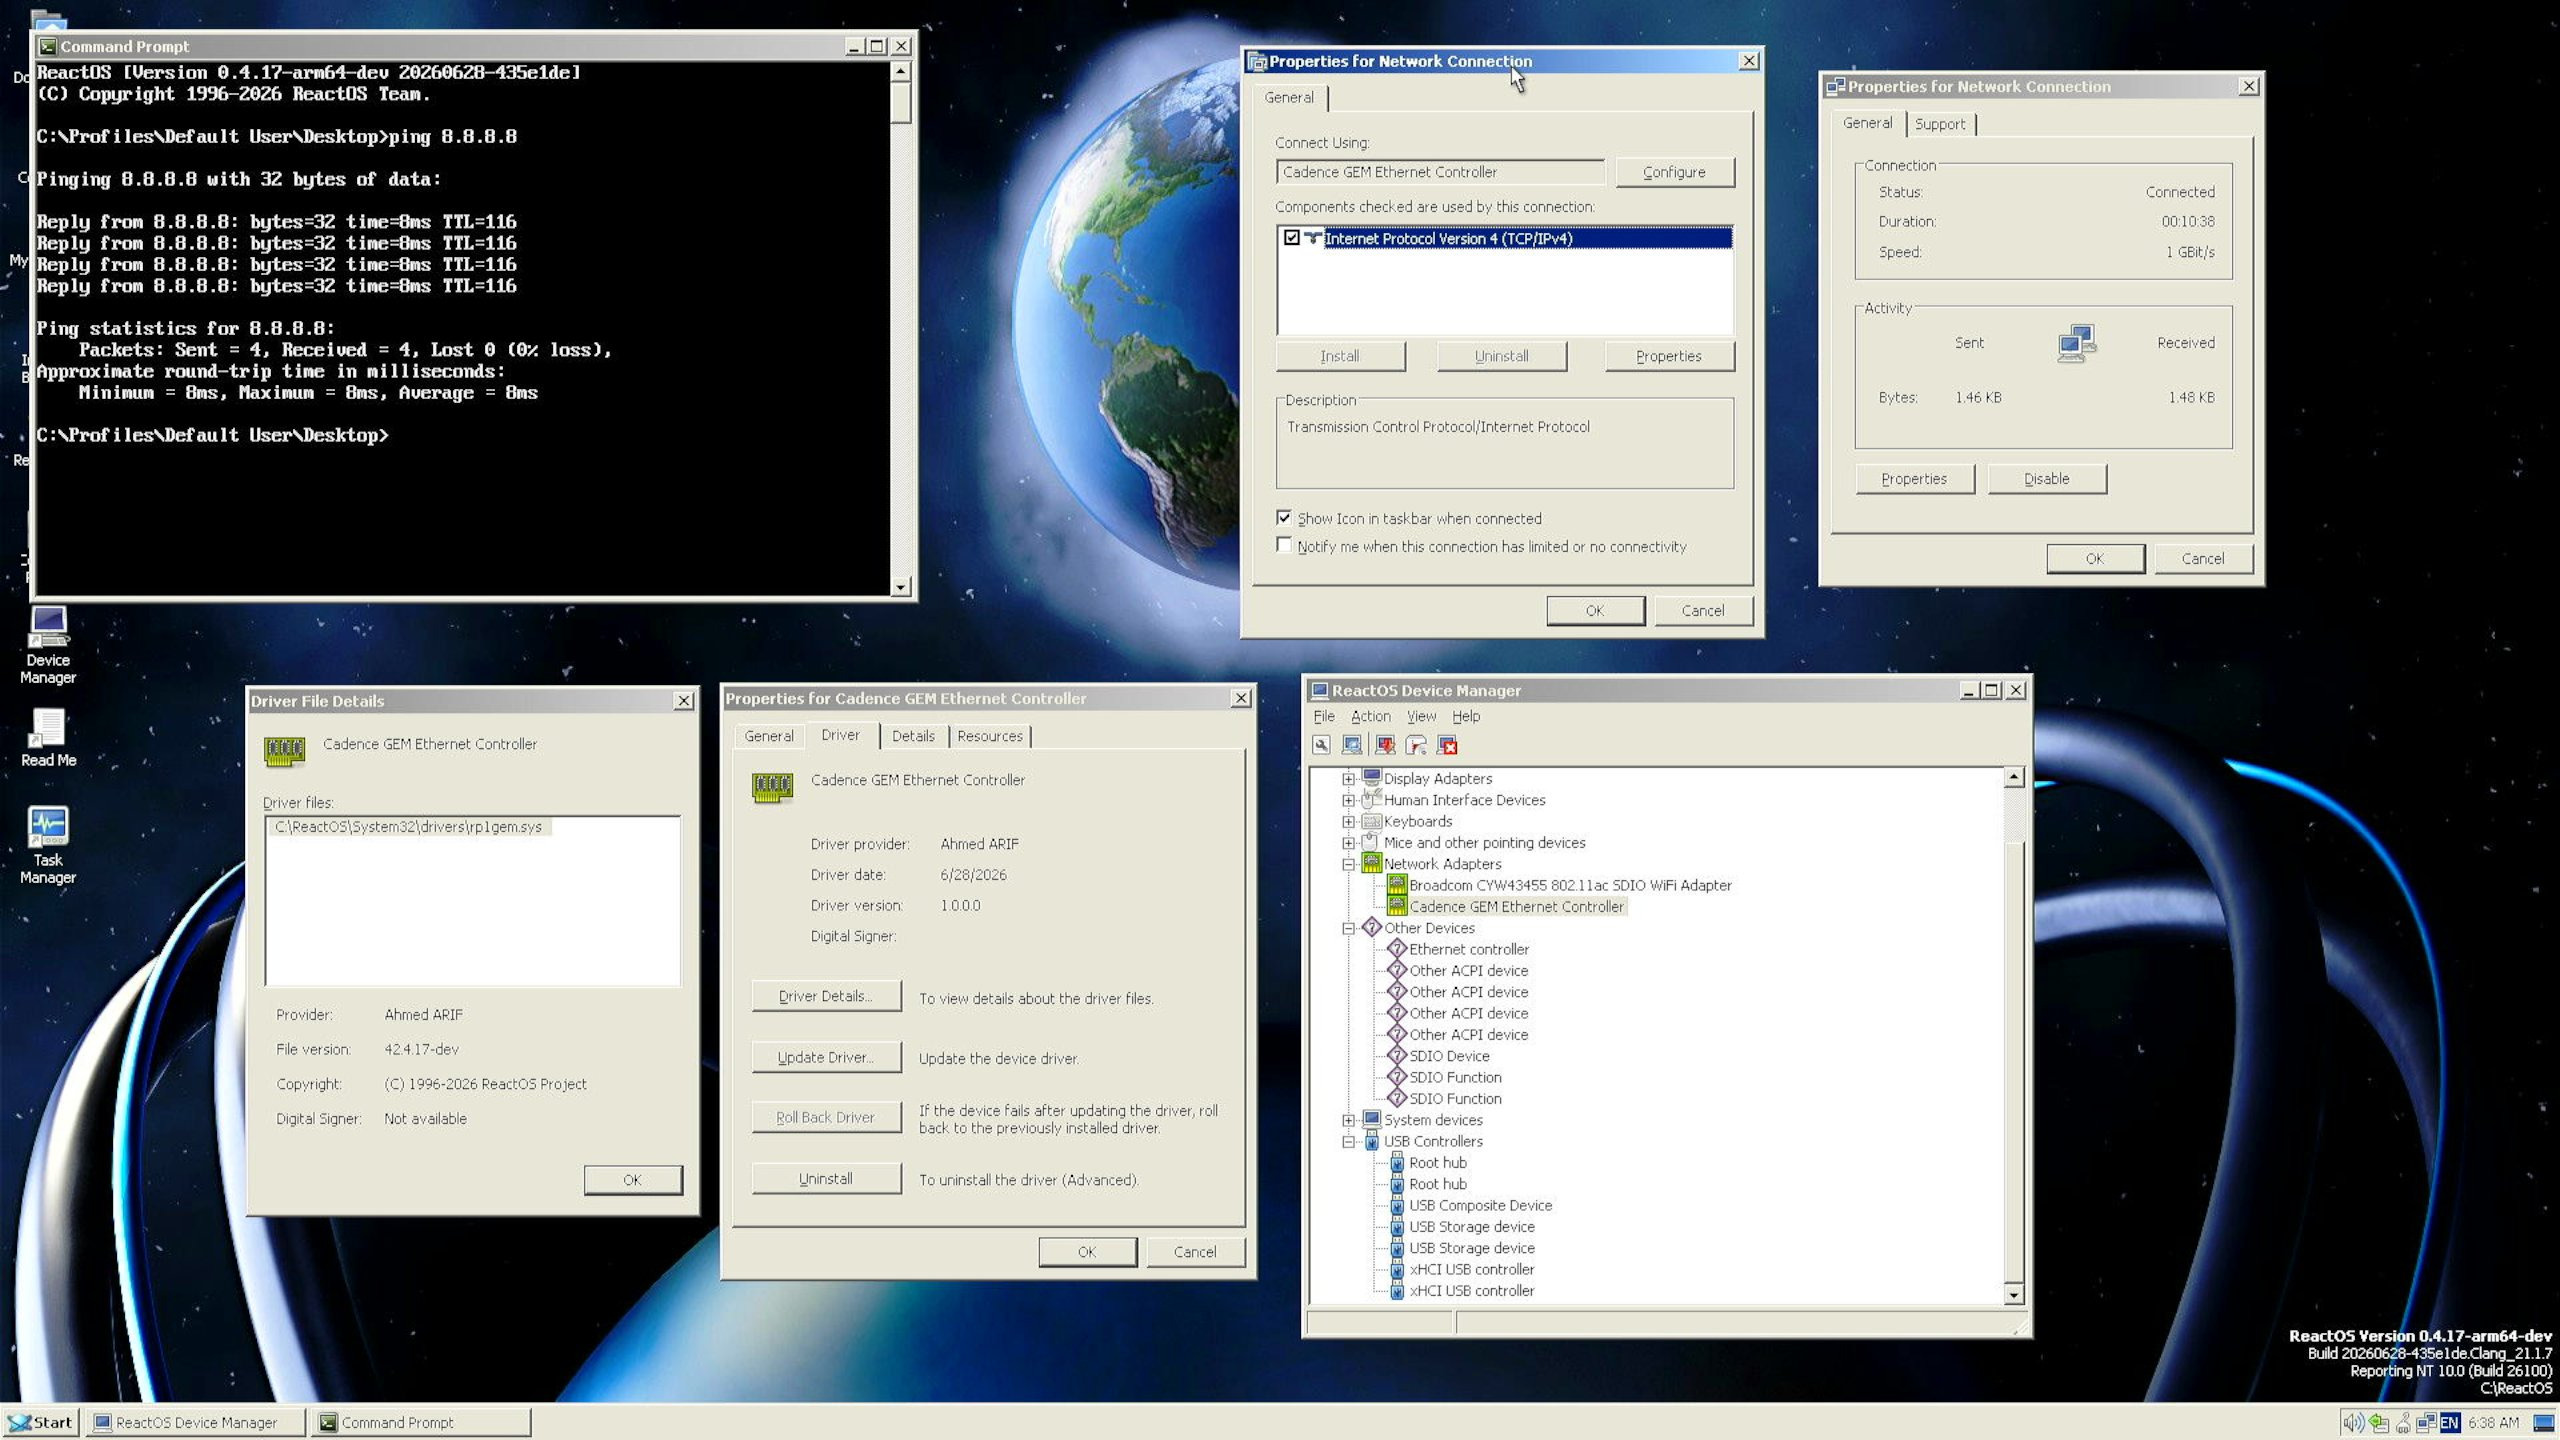
Task: Expand the Display Adapters tree node
Action: click(x=1348, y=779)
